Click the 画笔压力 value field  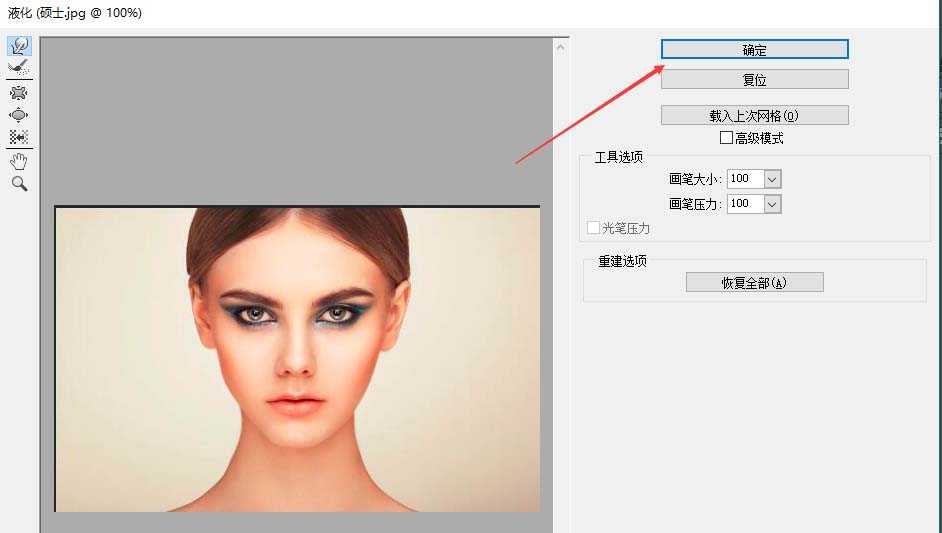tap(746, 204)
